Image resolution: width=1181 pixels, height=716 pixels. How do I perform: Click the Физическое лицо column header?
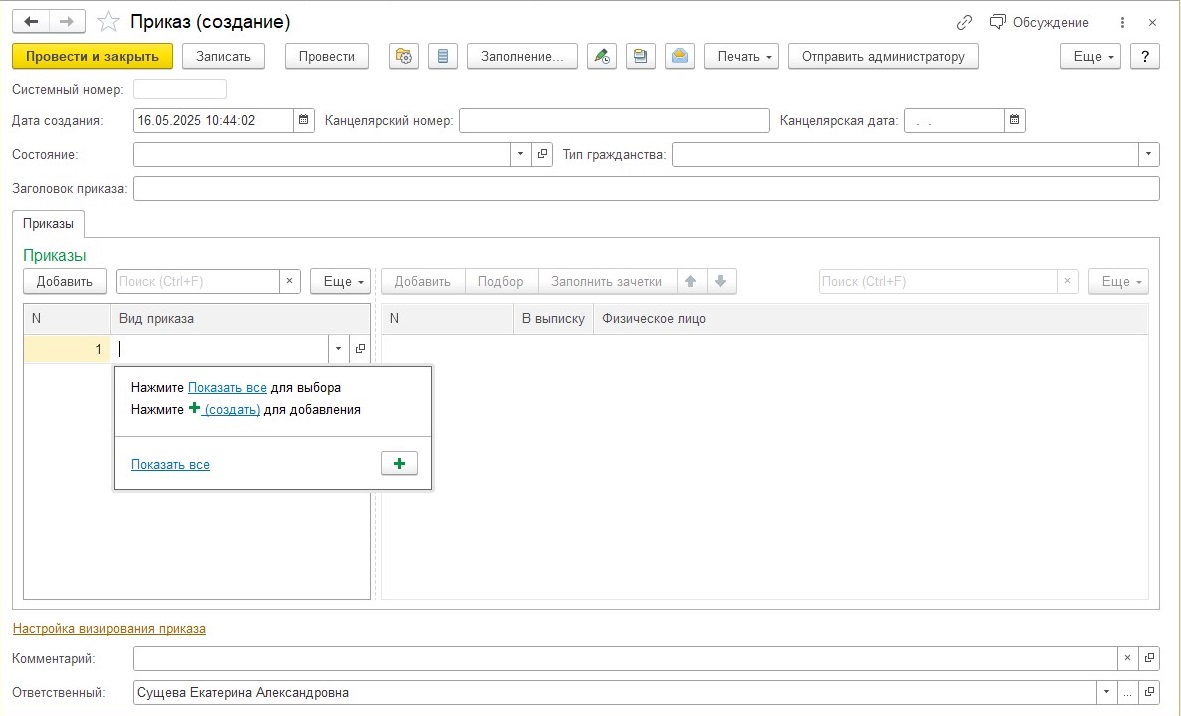point(871,318)
